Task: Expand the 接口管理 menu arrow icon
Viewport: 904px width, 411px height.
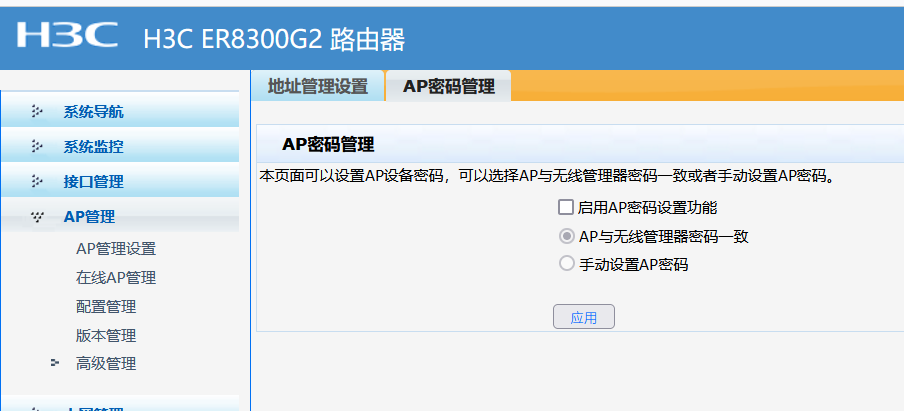Action: pyautogui.click(x=37, y=182)
